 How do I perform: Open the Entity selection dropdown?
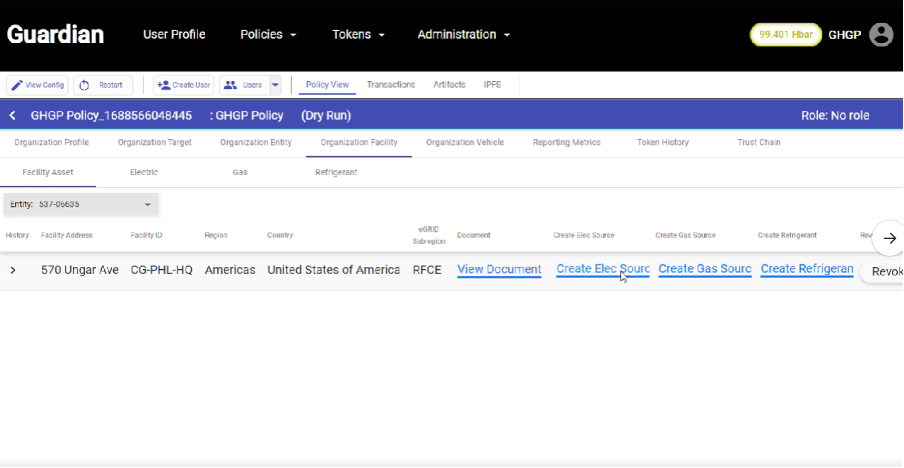tap(80, 204)
